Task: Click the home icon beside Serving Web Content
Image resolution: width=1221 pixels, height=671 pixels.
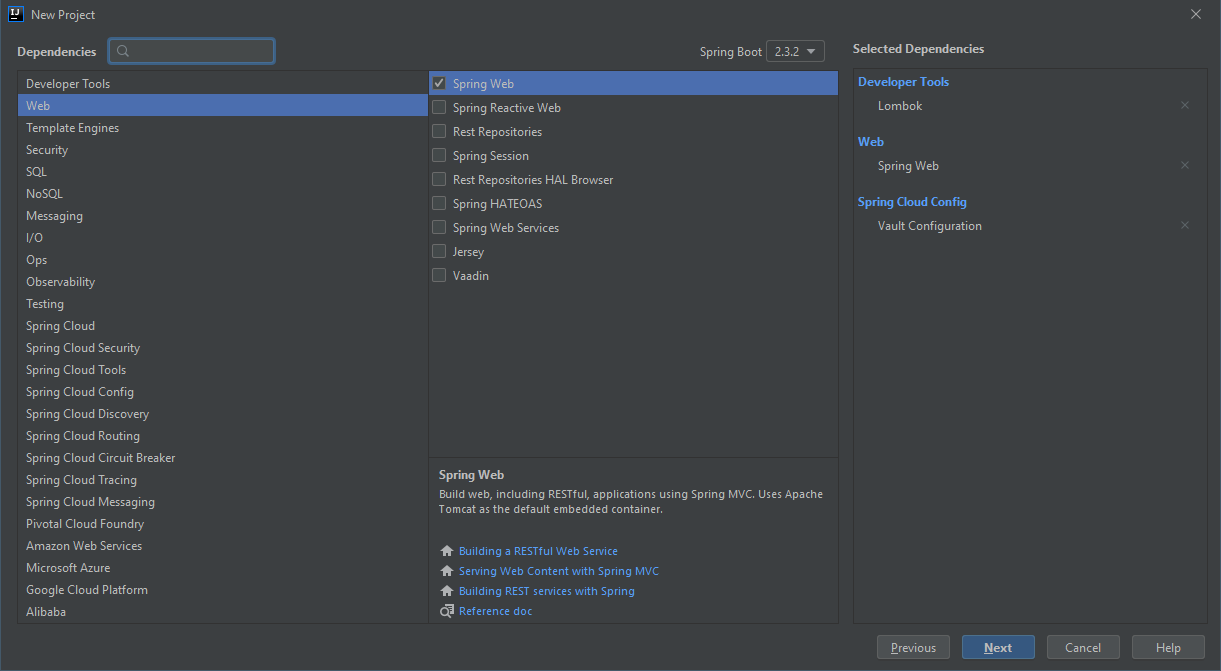Action: point(447,571)
